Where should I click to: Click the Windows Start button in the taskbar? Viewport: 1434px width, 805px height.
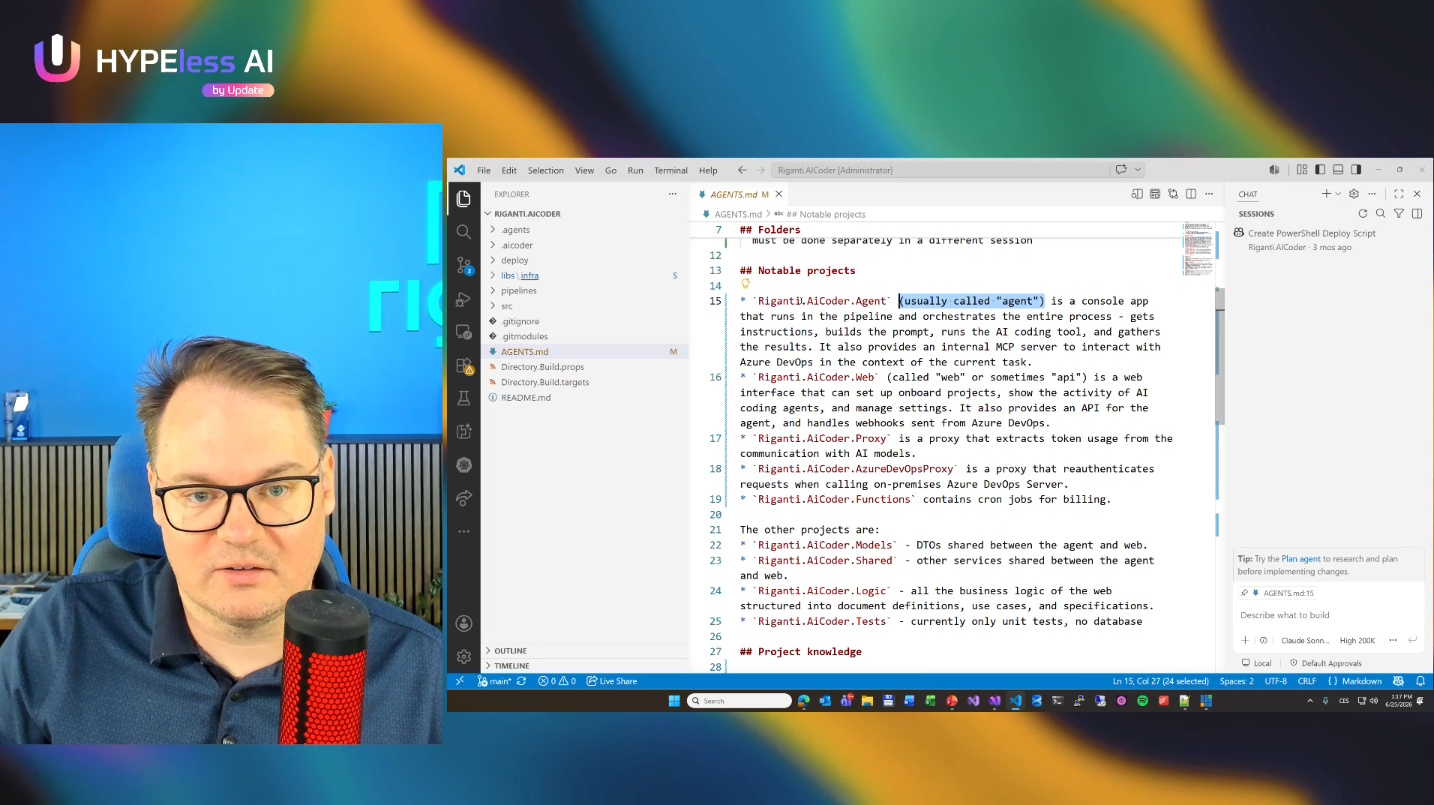[673, 701]
